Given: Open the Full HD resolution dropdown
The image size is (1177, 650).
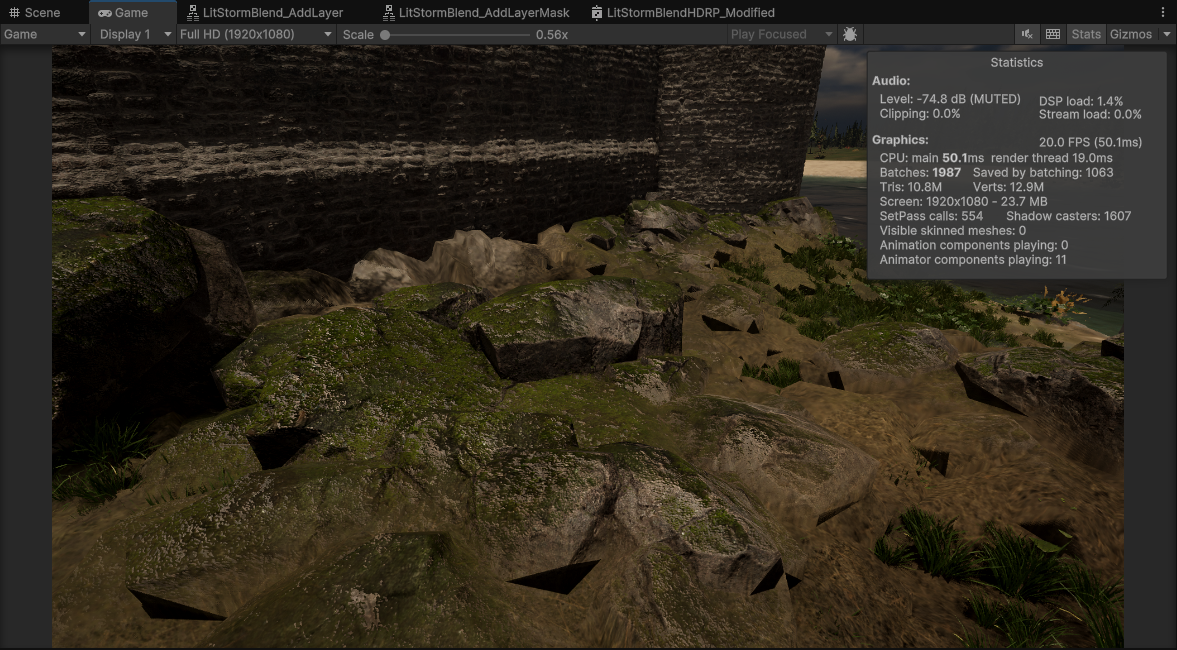Looking at the screenshot, I should click(x=250, y=33).
